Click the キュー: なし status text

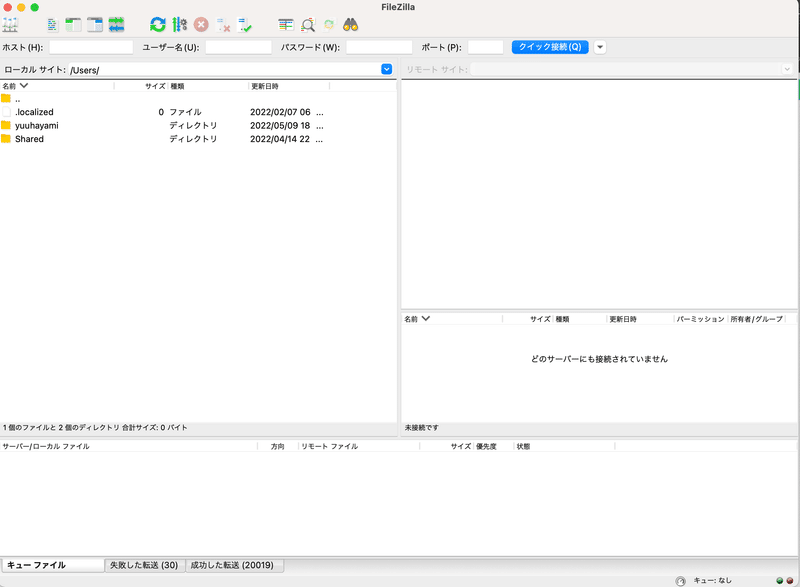click(712, 580)
